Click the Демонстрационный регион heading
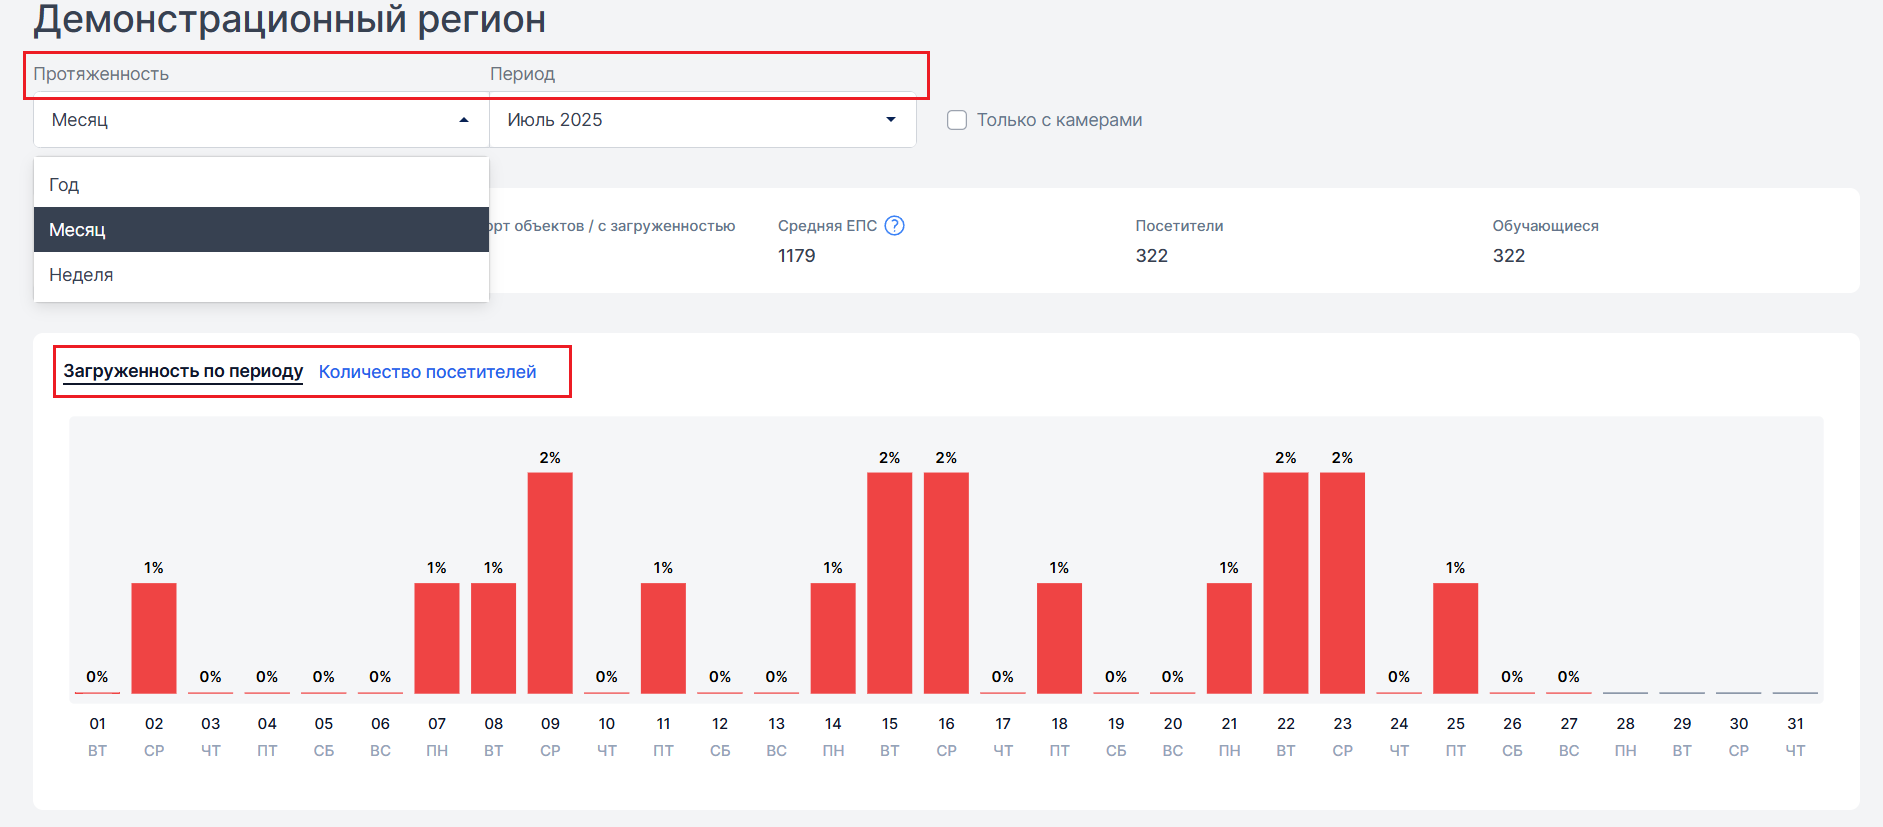The image size is (1883, 827). [x=290, y=20]
